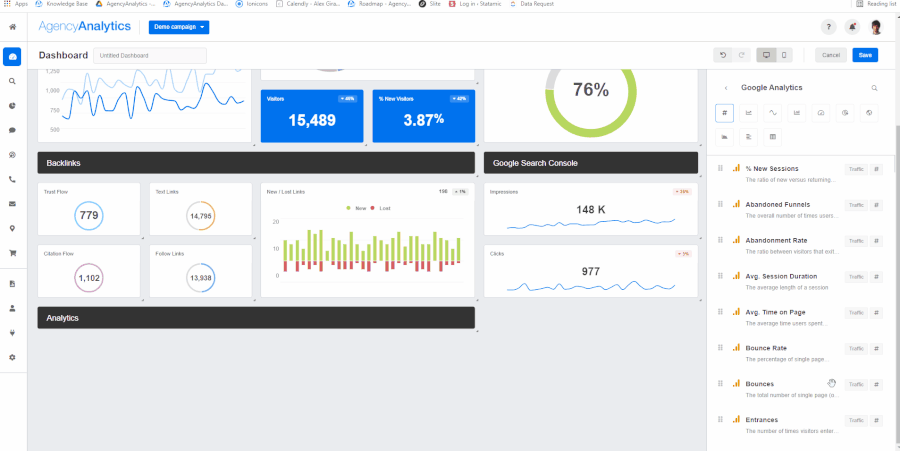Image resolution: width=900 pixels, height=451 pixels.
Task: Select the area chart widget type
Action: (724, 137)
